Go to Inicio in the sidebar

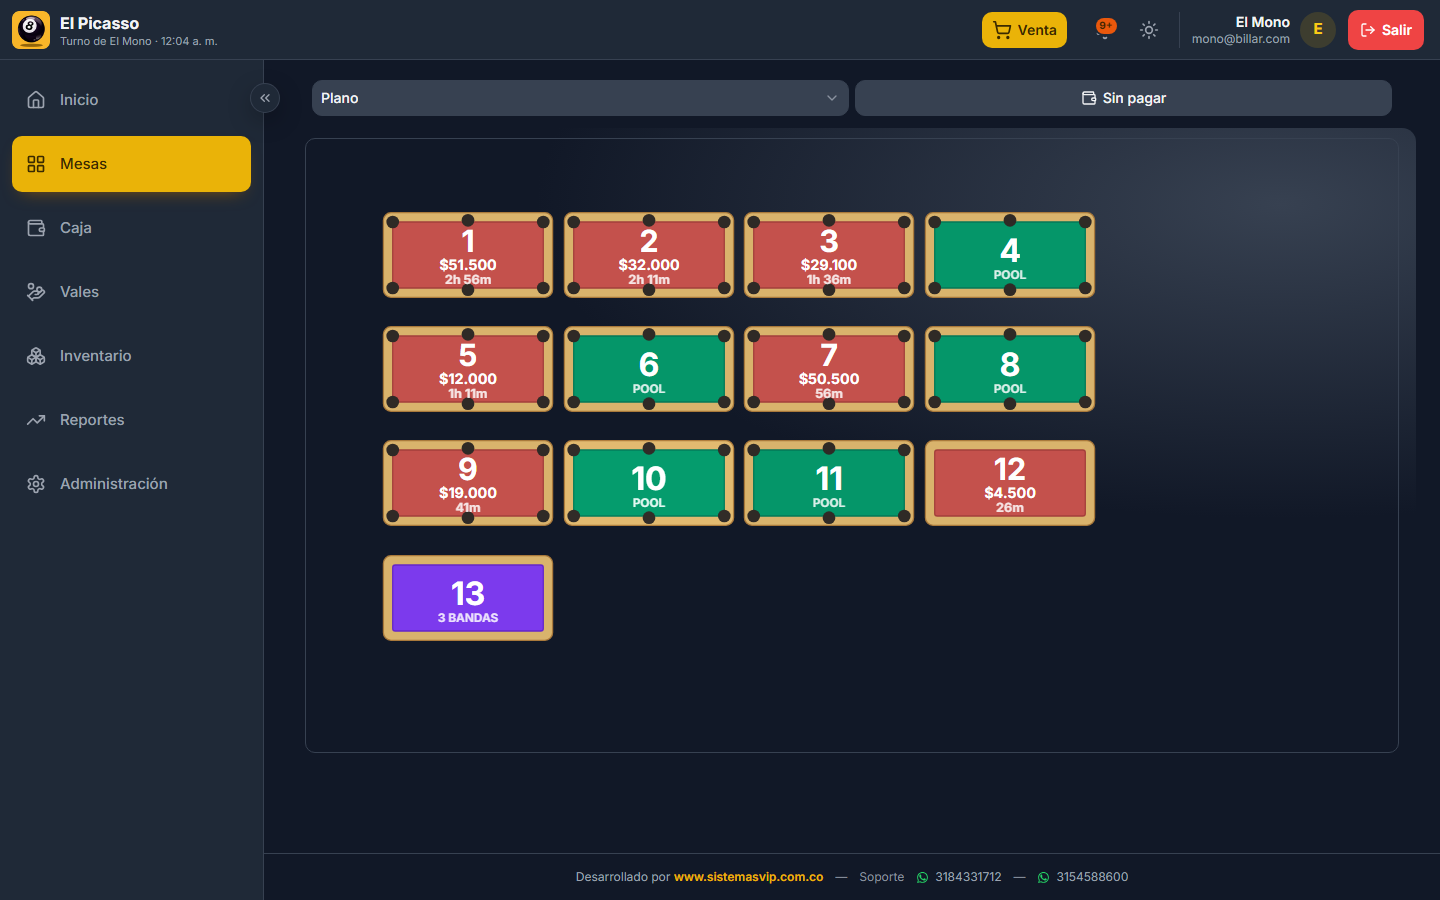tap(131, 100)
